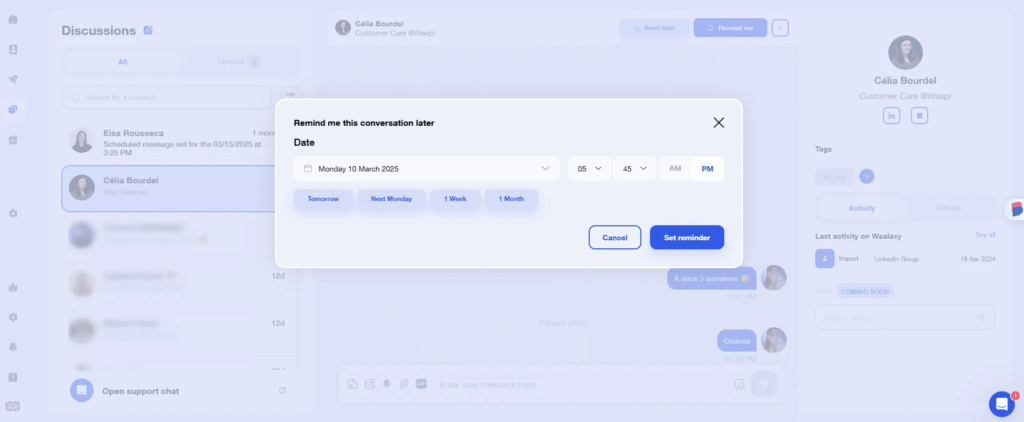Open the date picker showing Monday 10 March 2025
The height and width of the screenshot is (422, 1024).
coord(427,169)
